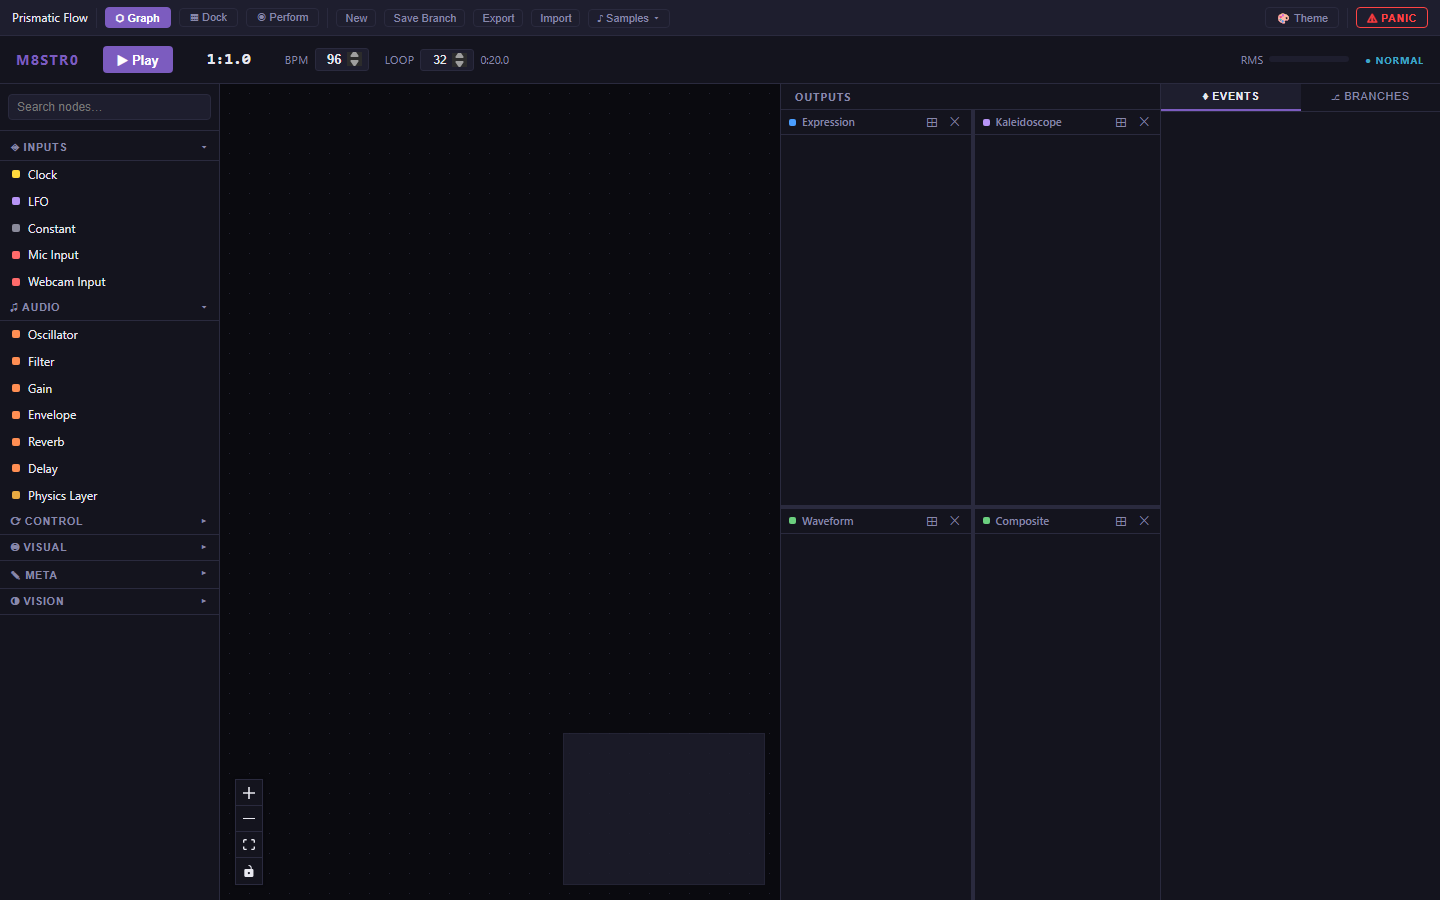Switch to Graph view

point(138,18)
